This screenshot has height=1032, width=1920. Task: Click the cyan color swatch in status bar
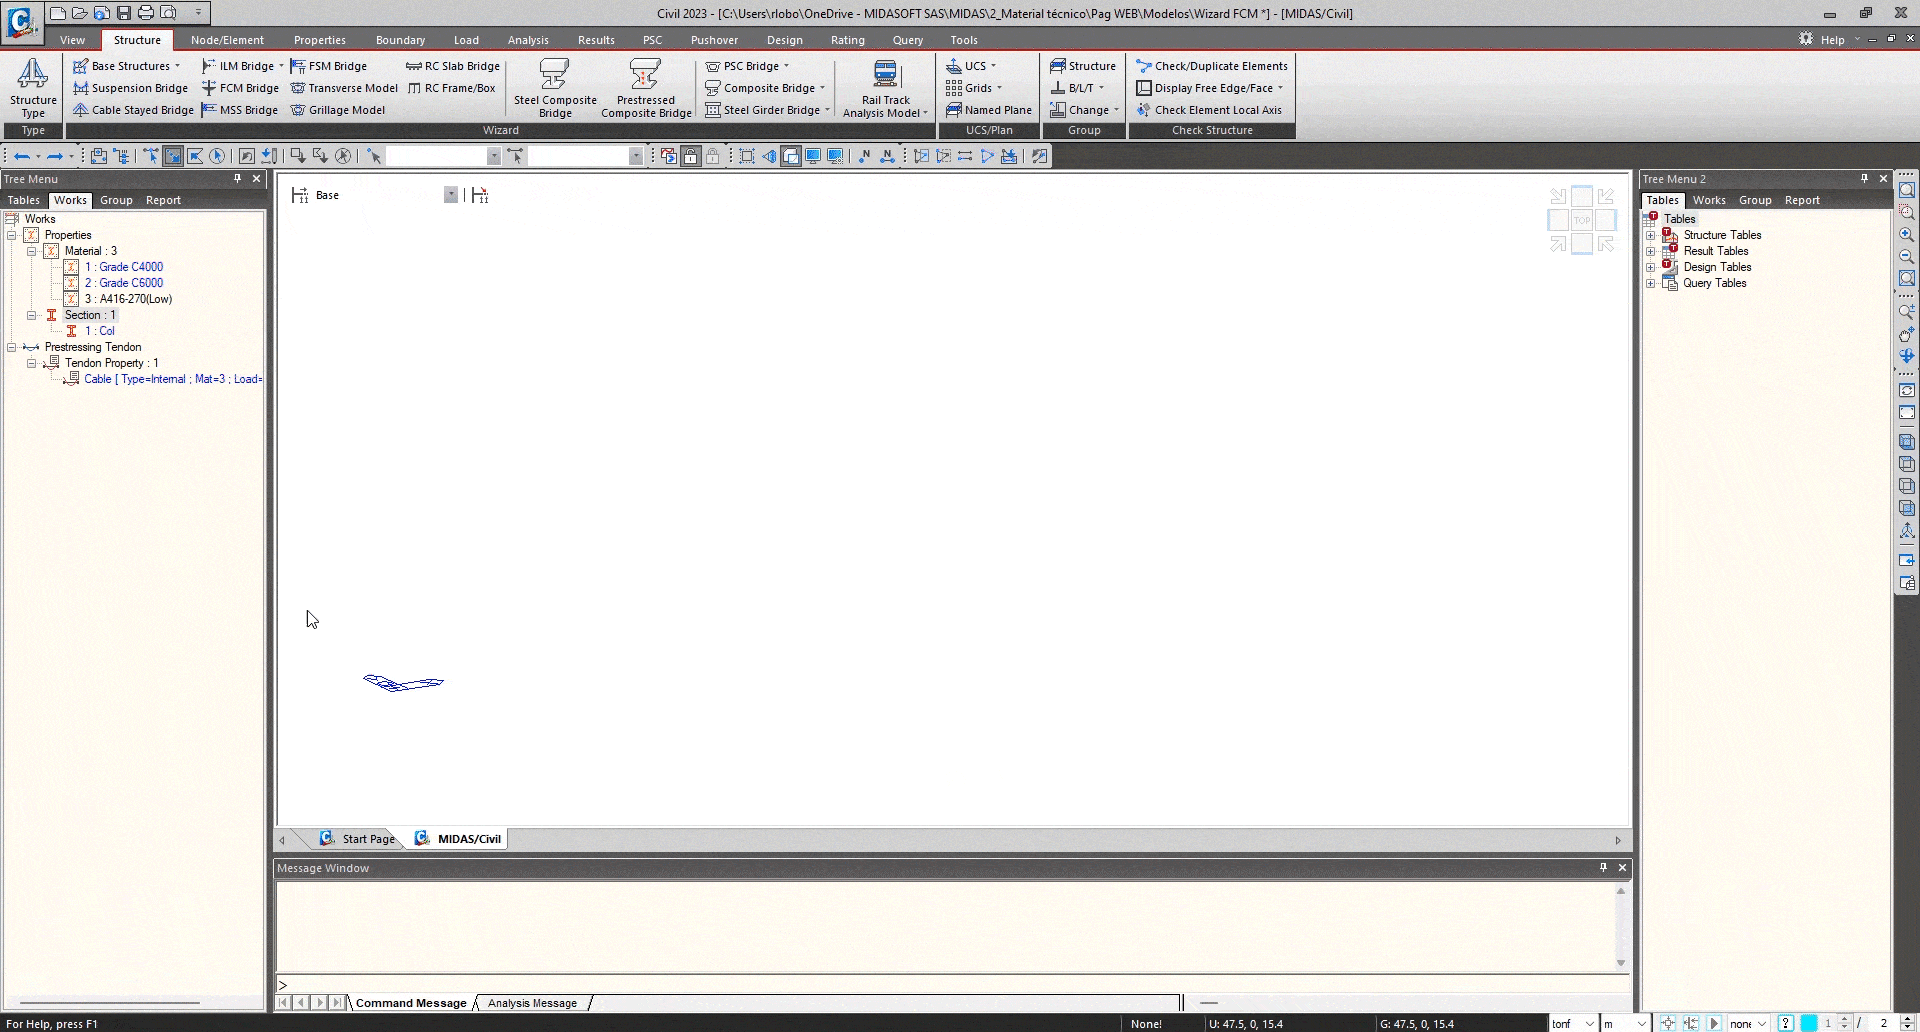point(1809,1023)
